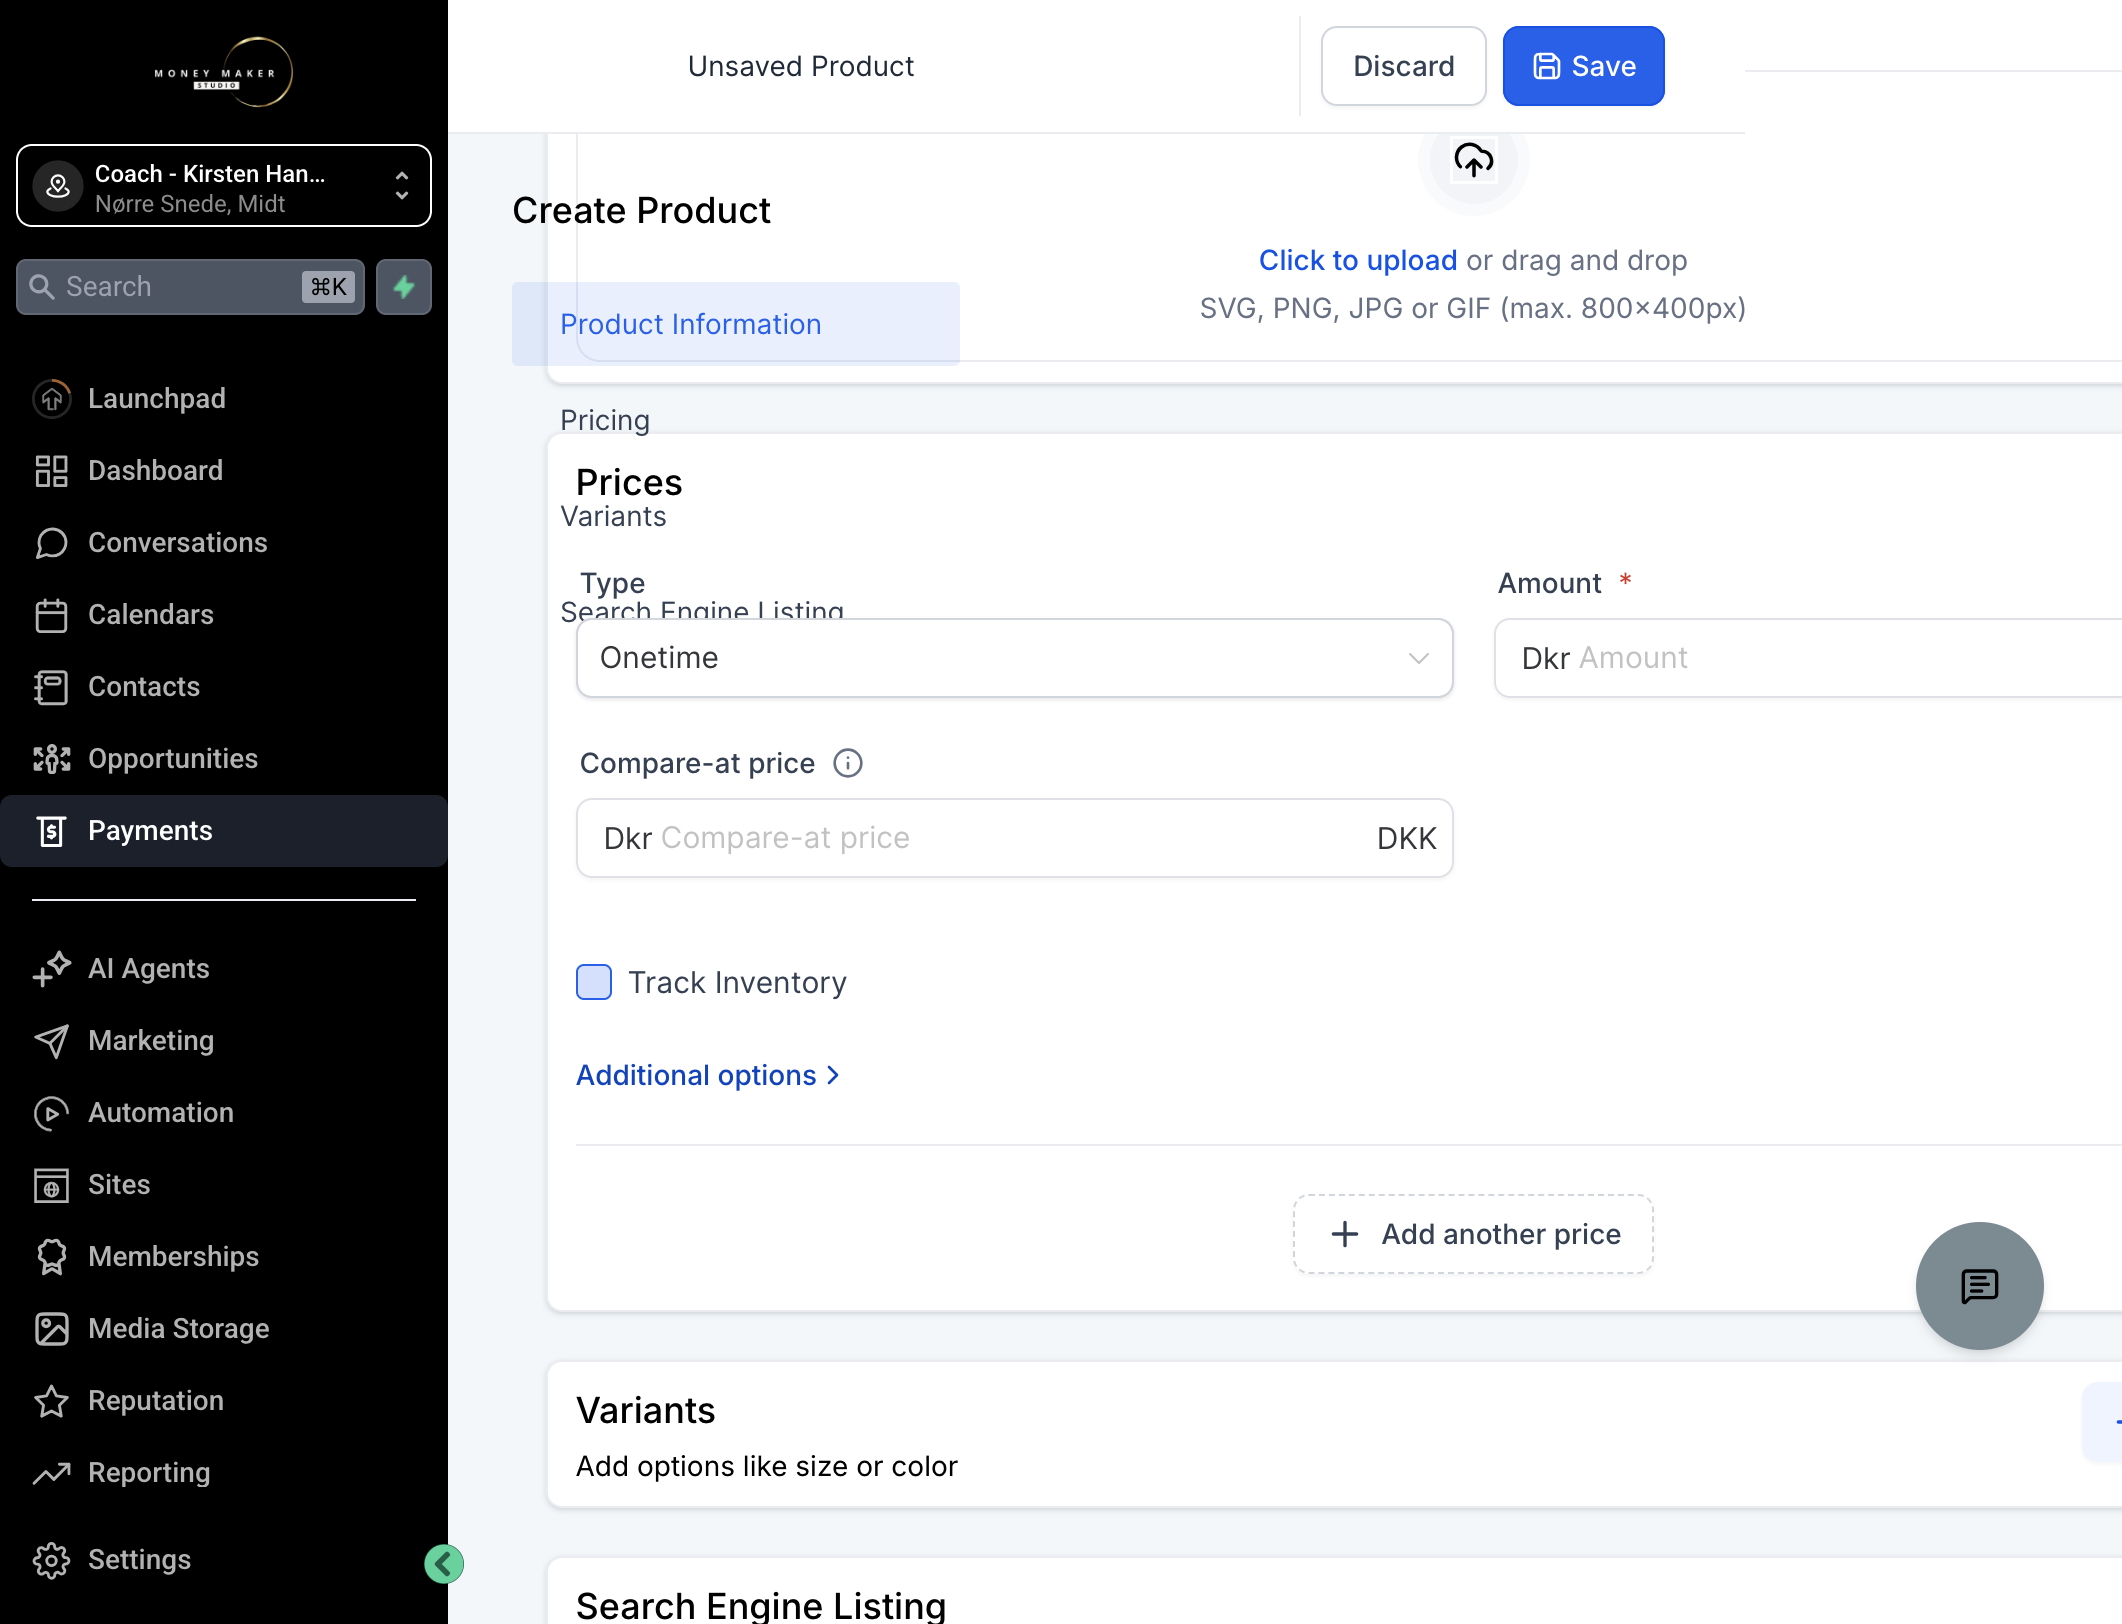Click the 'Create Product' heading
The width and height of the screenshot is (2122, 1624).
[641, 211]
